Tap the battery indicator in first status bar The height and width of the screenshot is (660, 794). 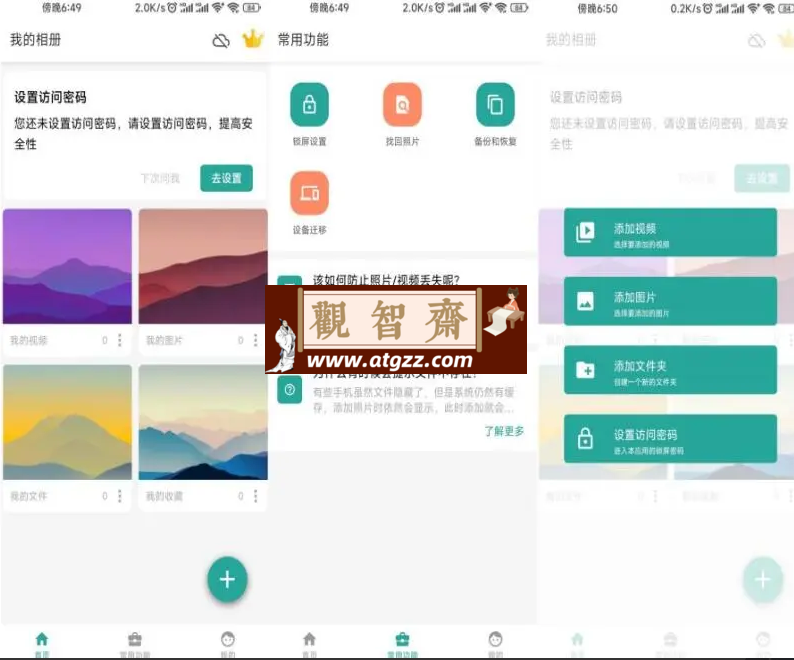pyautogui.click(x=252, y=8)
